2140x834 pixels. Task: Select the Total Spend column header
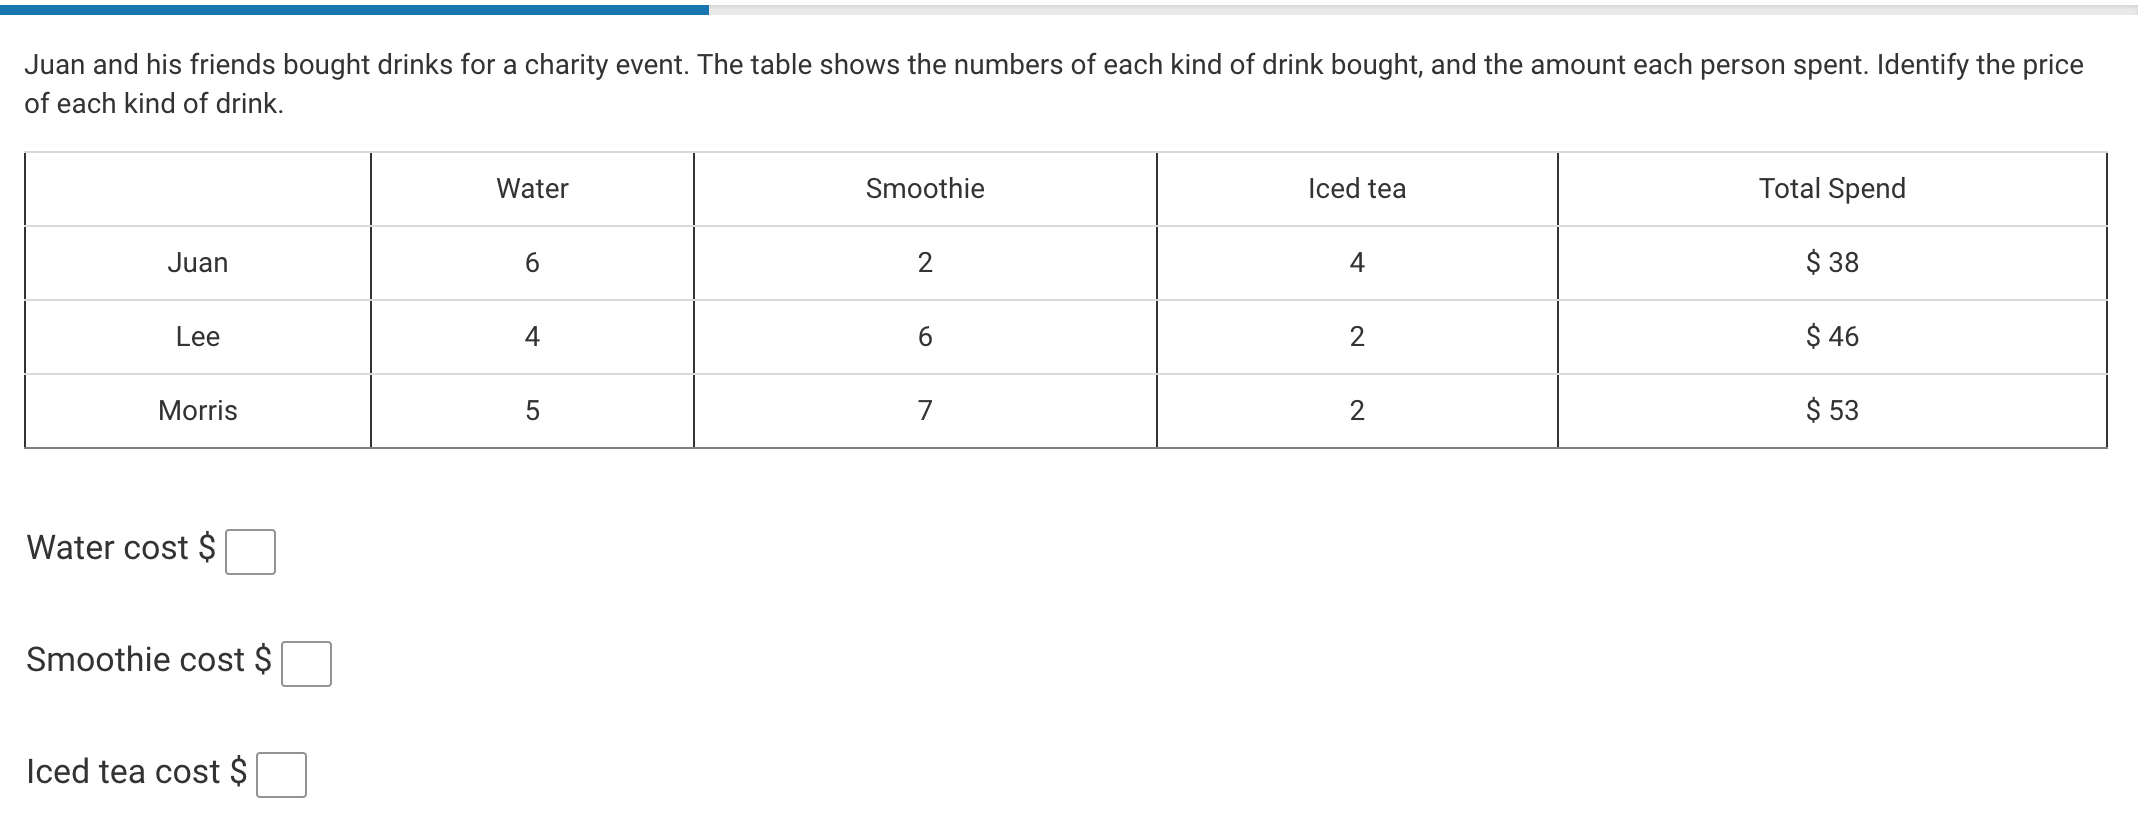point(1831,188)
